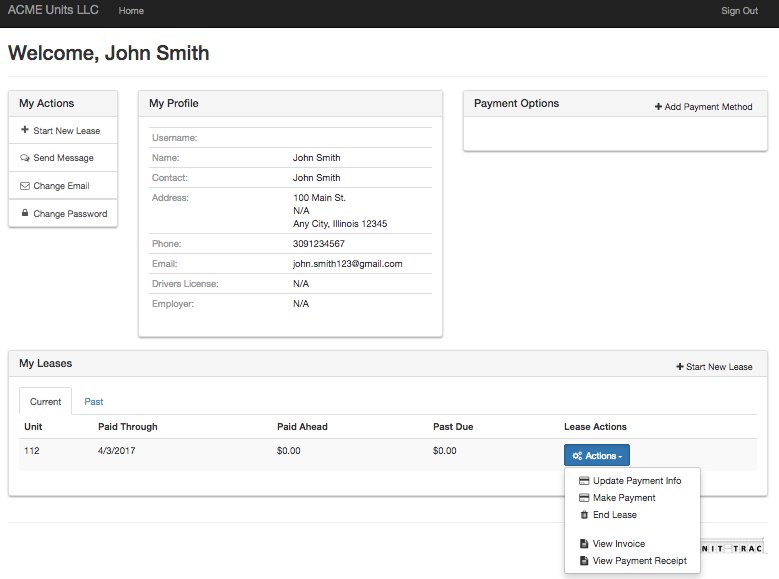Click the Drivers License label
Image resolution: width=779 pixels, height=579 pixels.
click(185, 284)
